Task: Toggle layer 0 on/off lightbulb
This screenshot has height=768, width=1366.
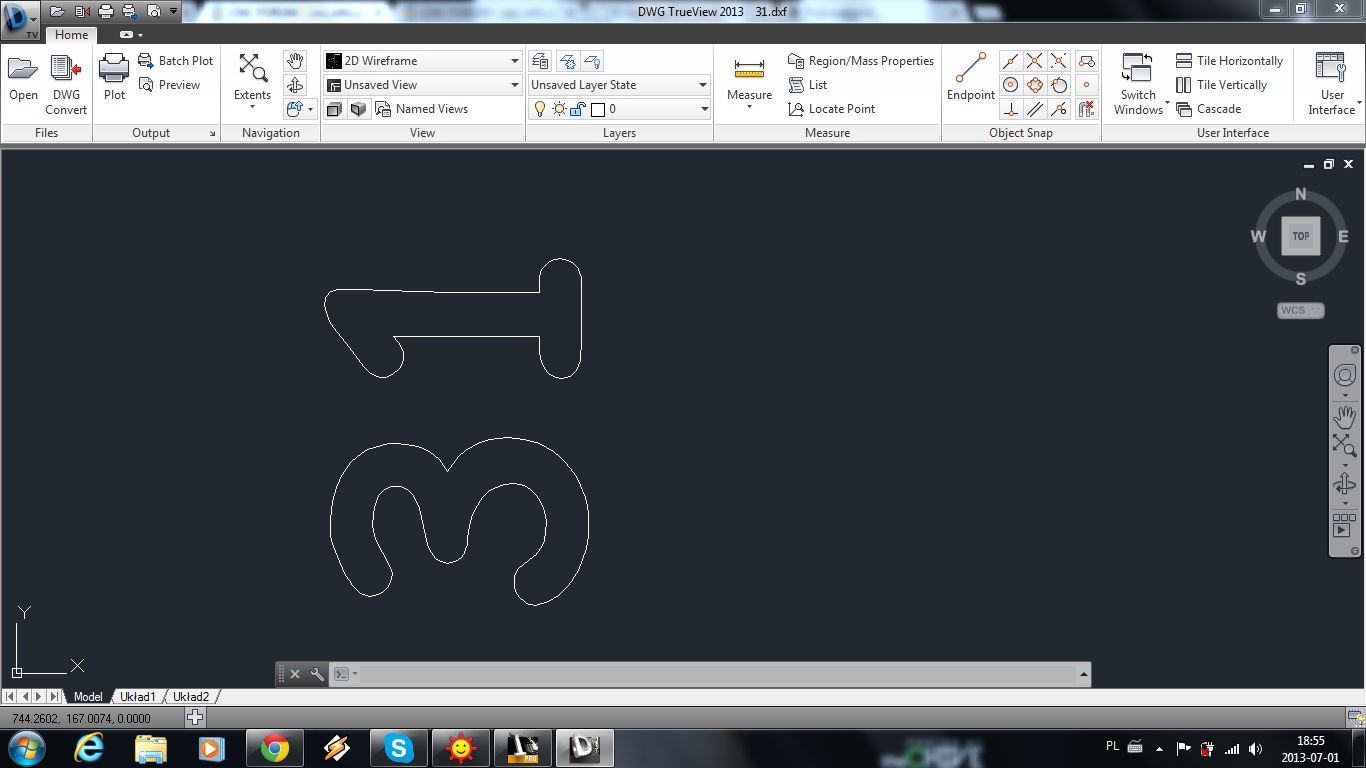Action: [540, 109]
